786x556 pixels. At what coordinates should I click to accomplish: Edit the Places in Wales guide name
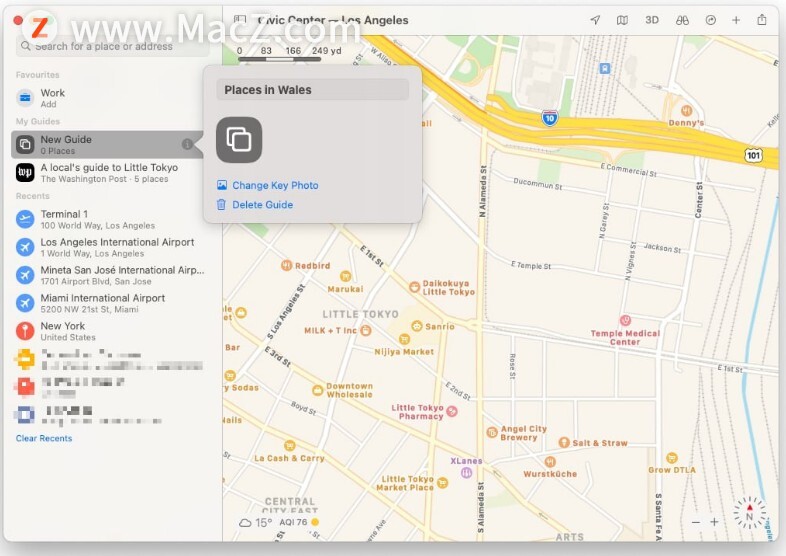[312, 90]
